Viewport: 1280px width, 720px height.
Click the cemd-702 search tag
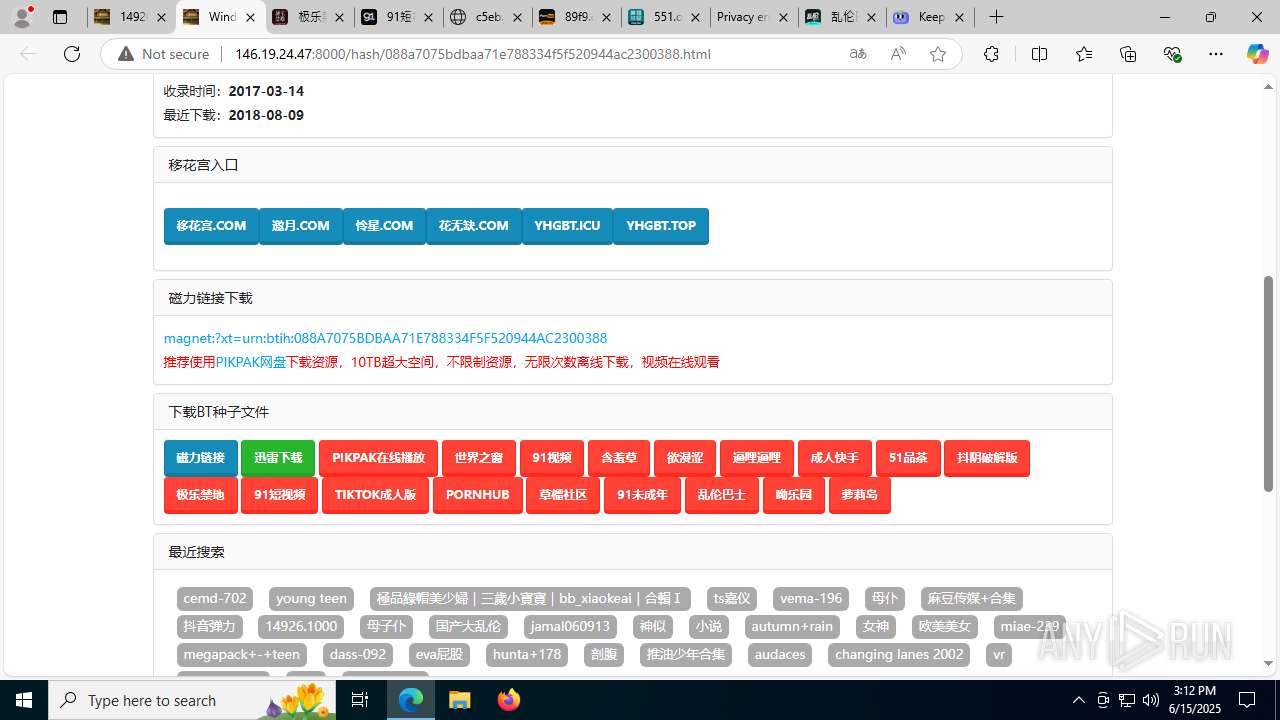[215, 598]
